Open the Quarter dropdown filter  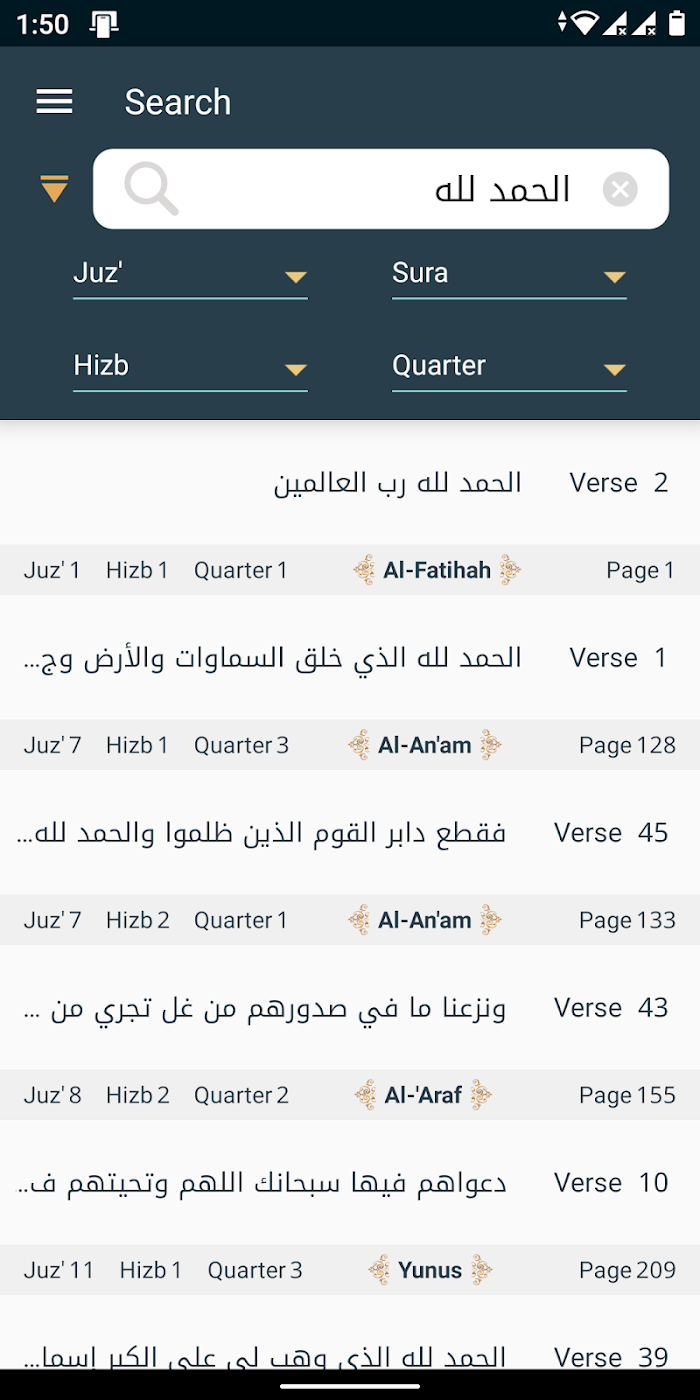[x=509, y=367]
